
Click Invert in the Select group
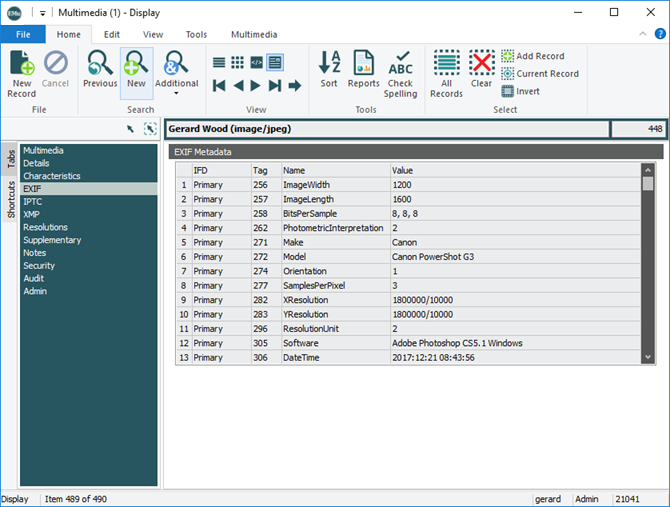tap(520, 91)
